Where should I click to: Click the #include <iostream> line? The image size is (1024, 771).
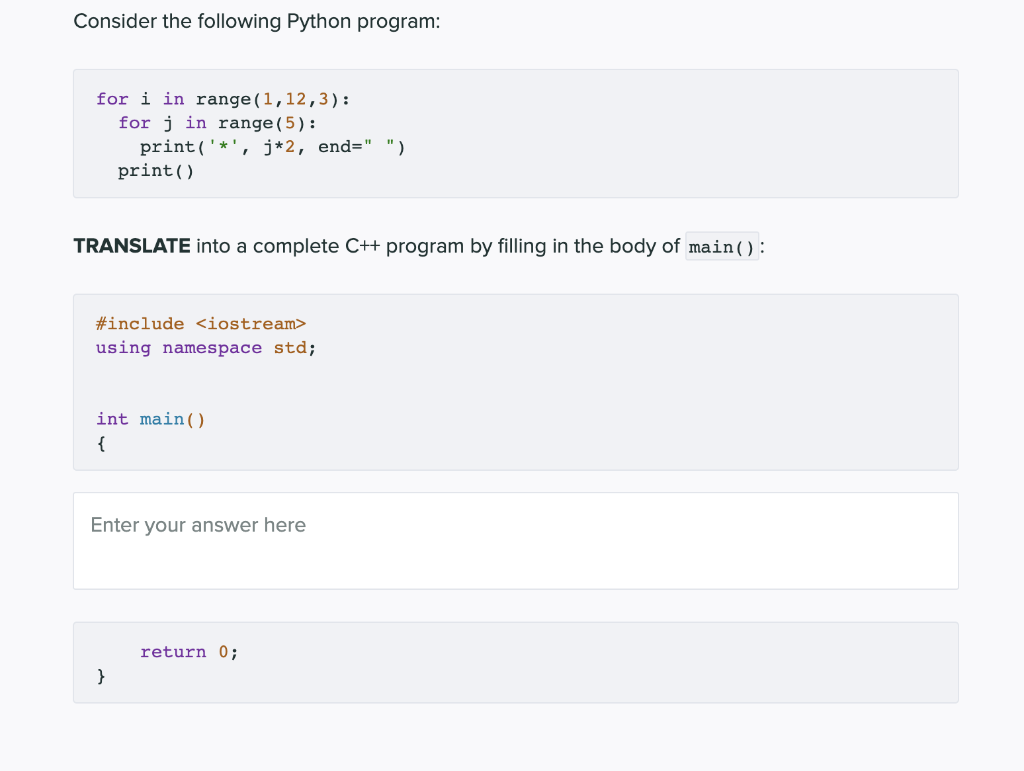coord(200,323)
